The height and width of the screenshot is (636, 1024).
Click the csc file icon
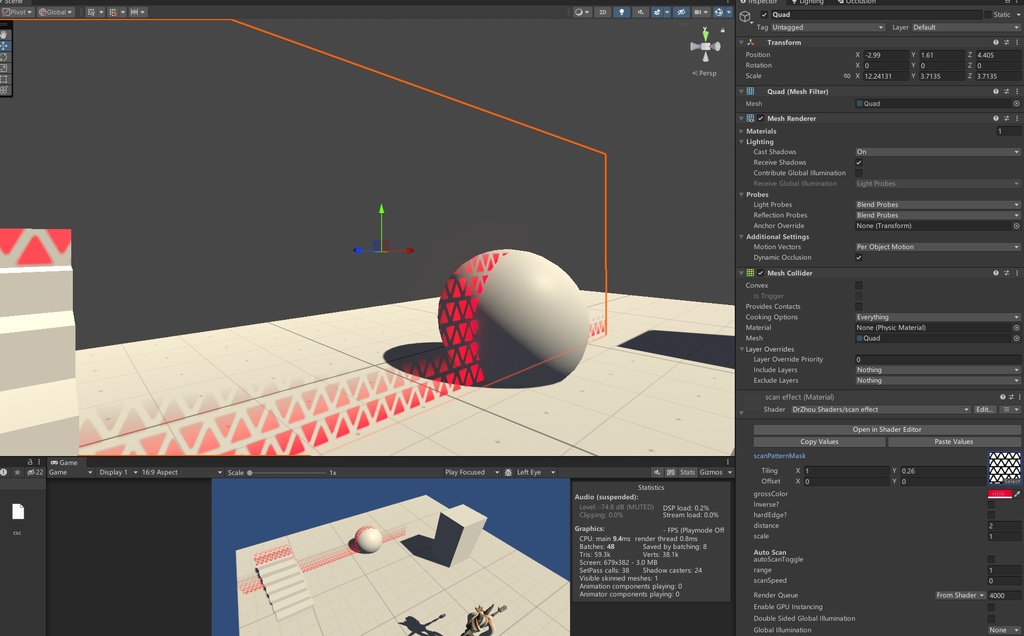pos(18,512)
